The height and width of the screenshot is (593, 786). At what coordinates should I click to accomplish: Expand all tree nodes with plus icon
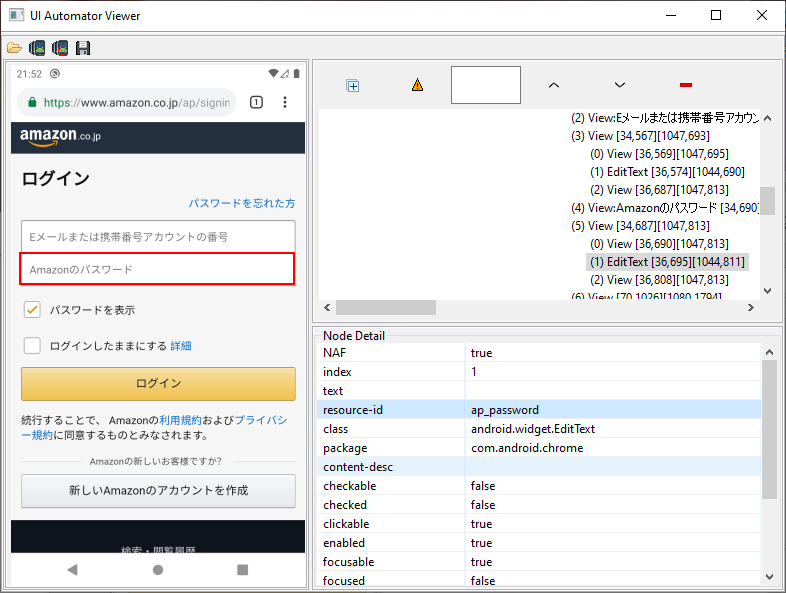click(353, 86)
